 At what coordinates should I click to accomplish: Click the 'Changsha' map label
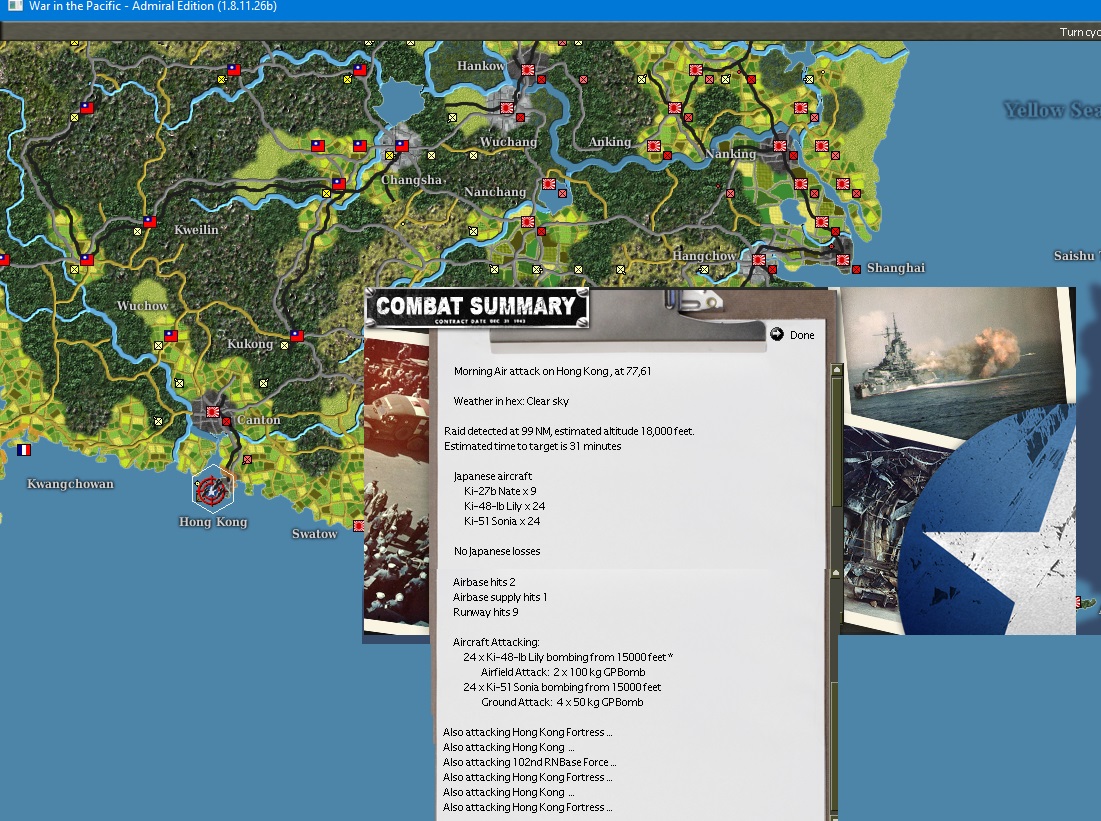click(x=411, y=180)
